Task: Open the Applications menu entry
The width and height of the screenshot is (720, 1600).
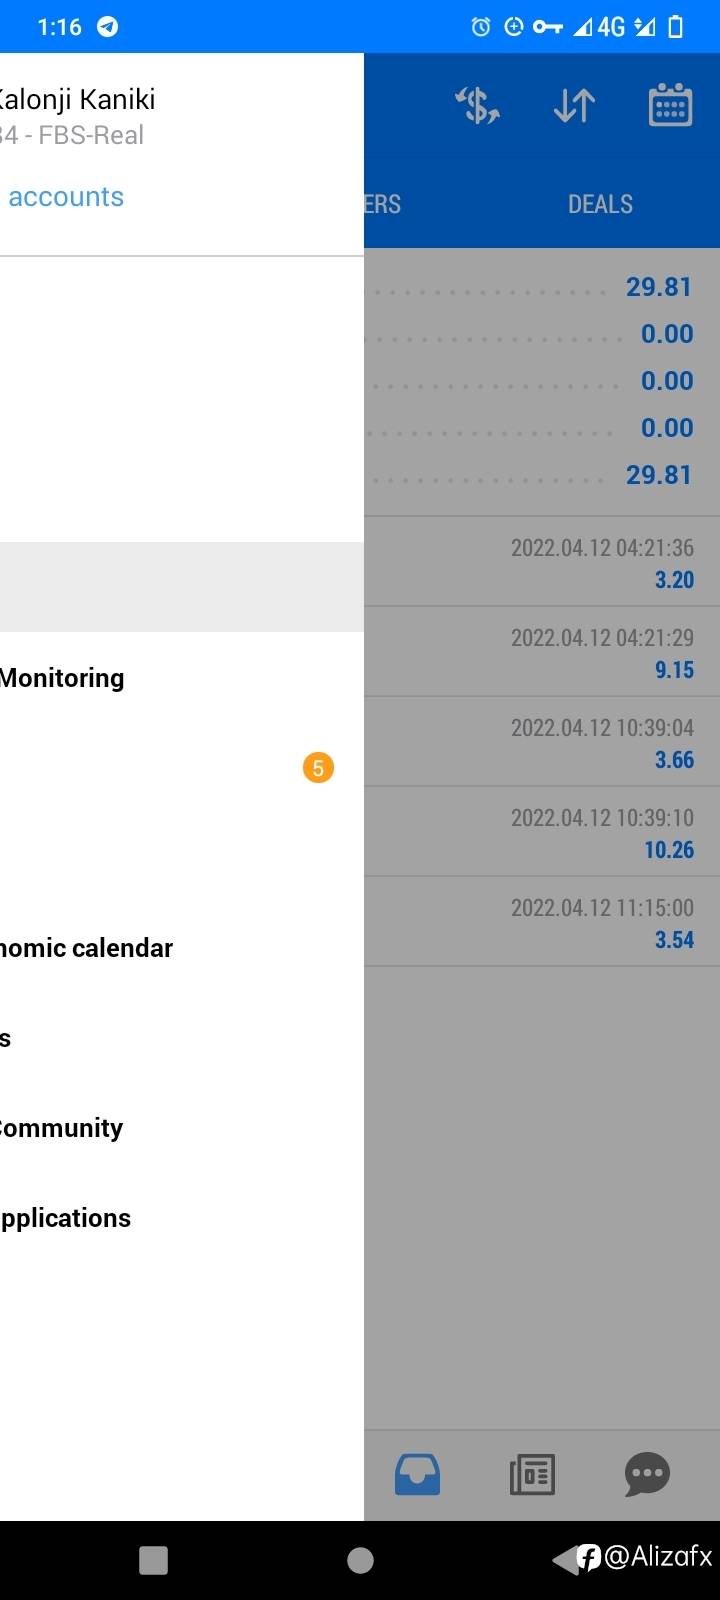Action: [66, 1218]
